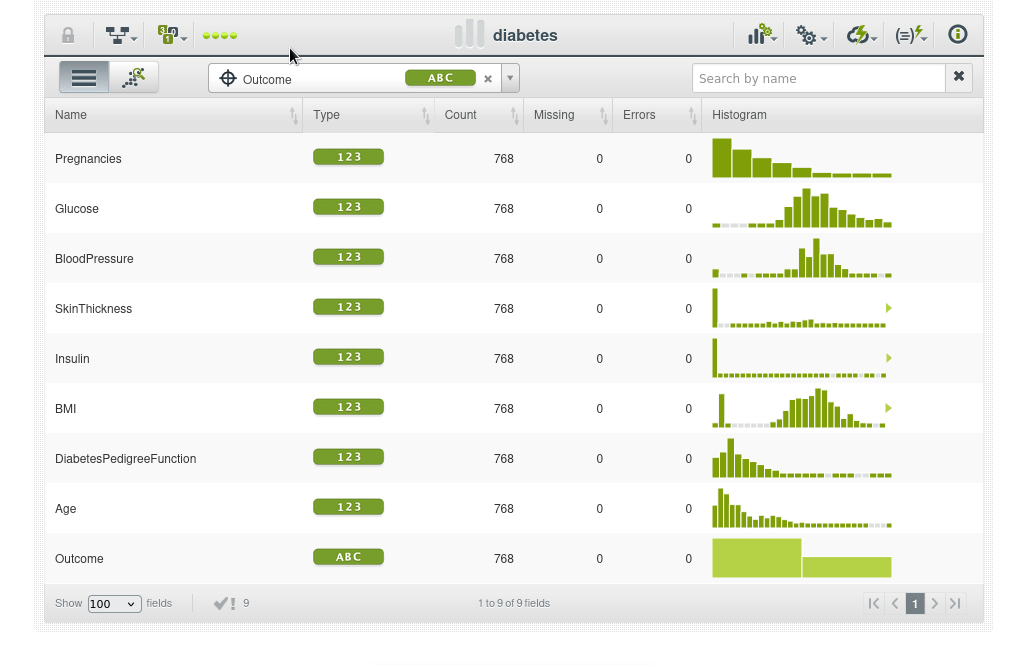Open the sources workflow icon menu
Screen dimensions: 1011x665
point(122,36)
